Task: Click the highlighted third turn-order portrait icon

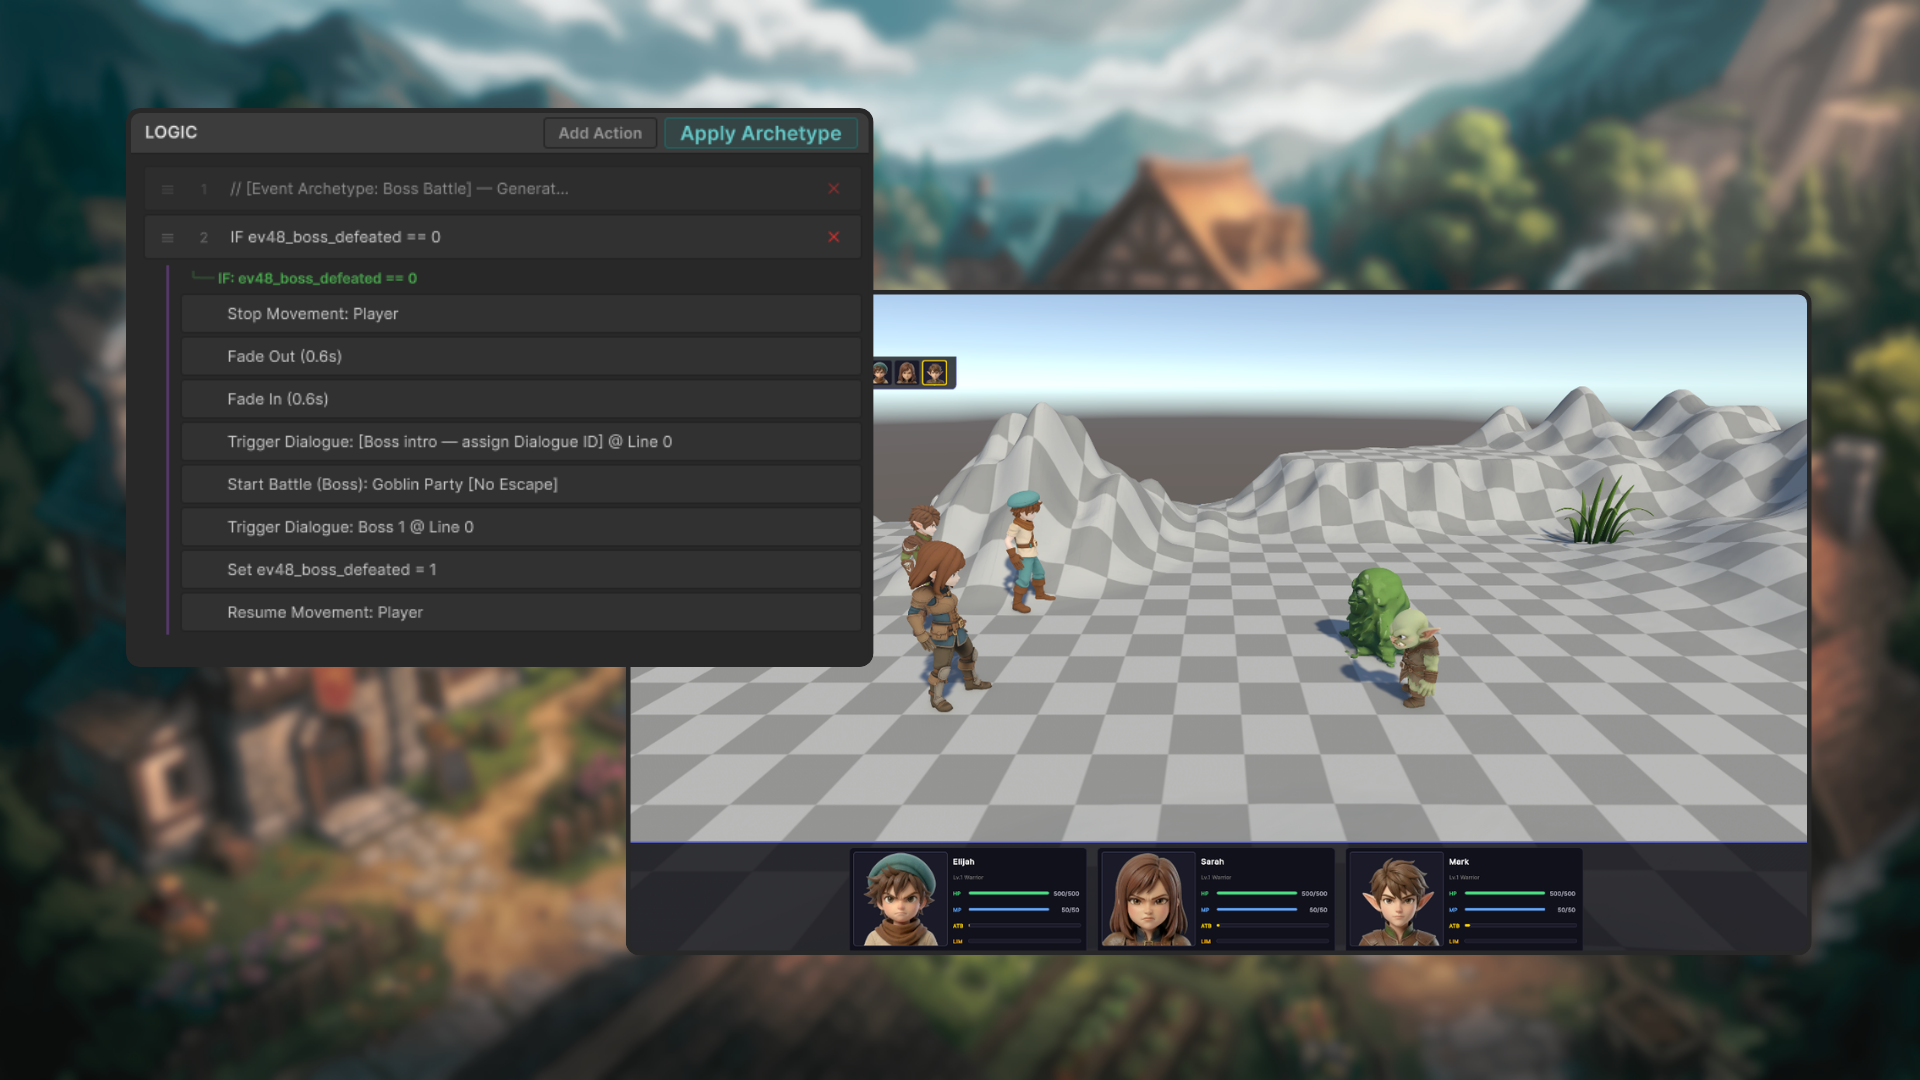Action: pyautogui.click(x=934, y=373)
